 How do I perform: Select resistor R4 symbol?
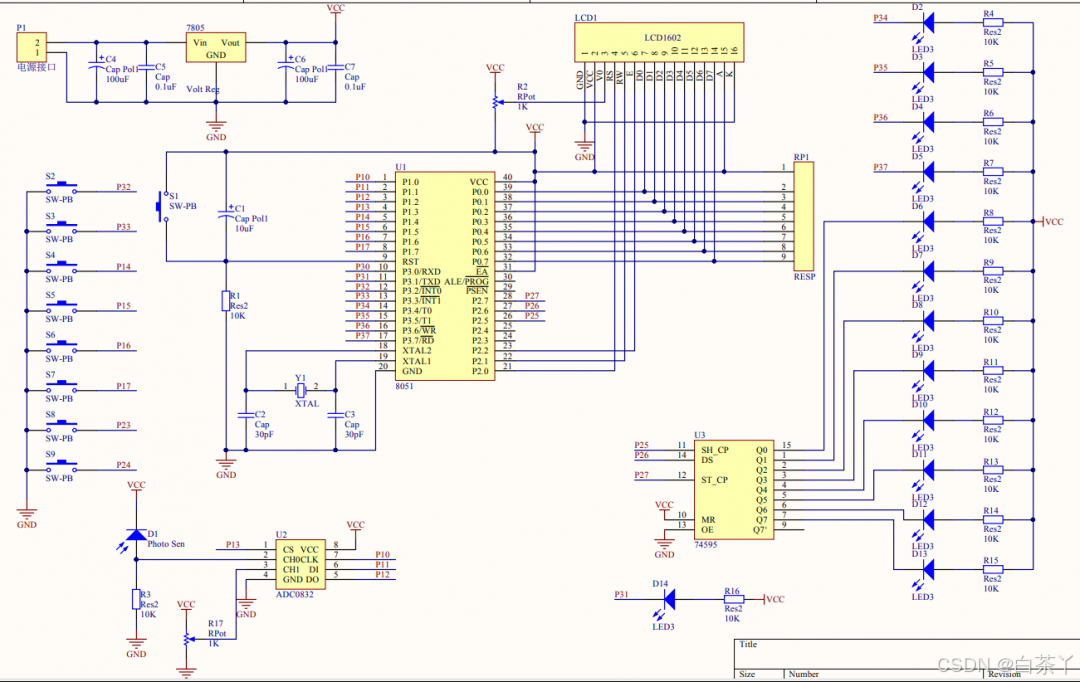click(x=993, y=23)
